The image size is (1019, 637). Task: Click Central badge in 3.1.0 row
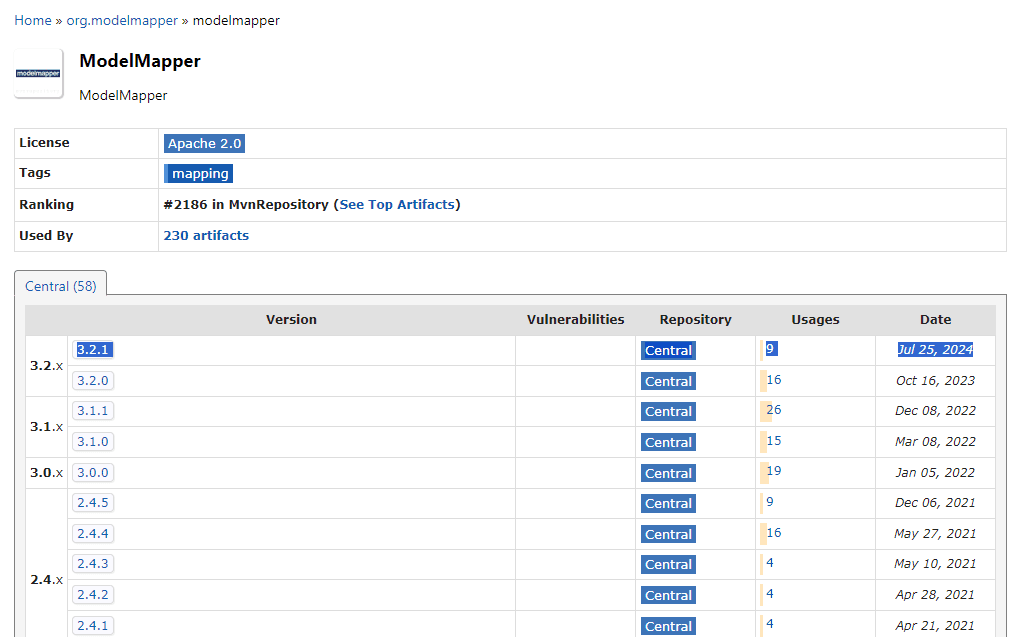668,443
